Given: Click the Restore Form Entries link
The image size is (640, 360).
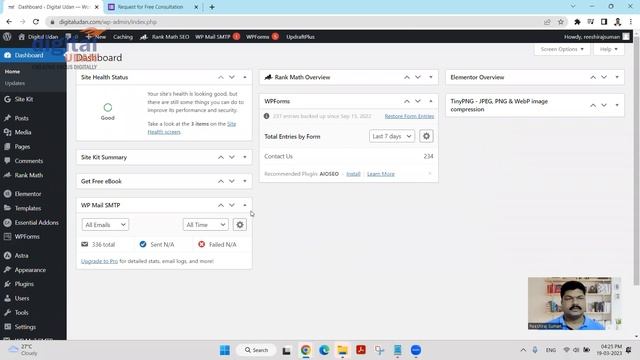Looking at the screenshot, I should pos(409,116).
